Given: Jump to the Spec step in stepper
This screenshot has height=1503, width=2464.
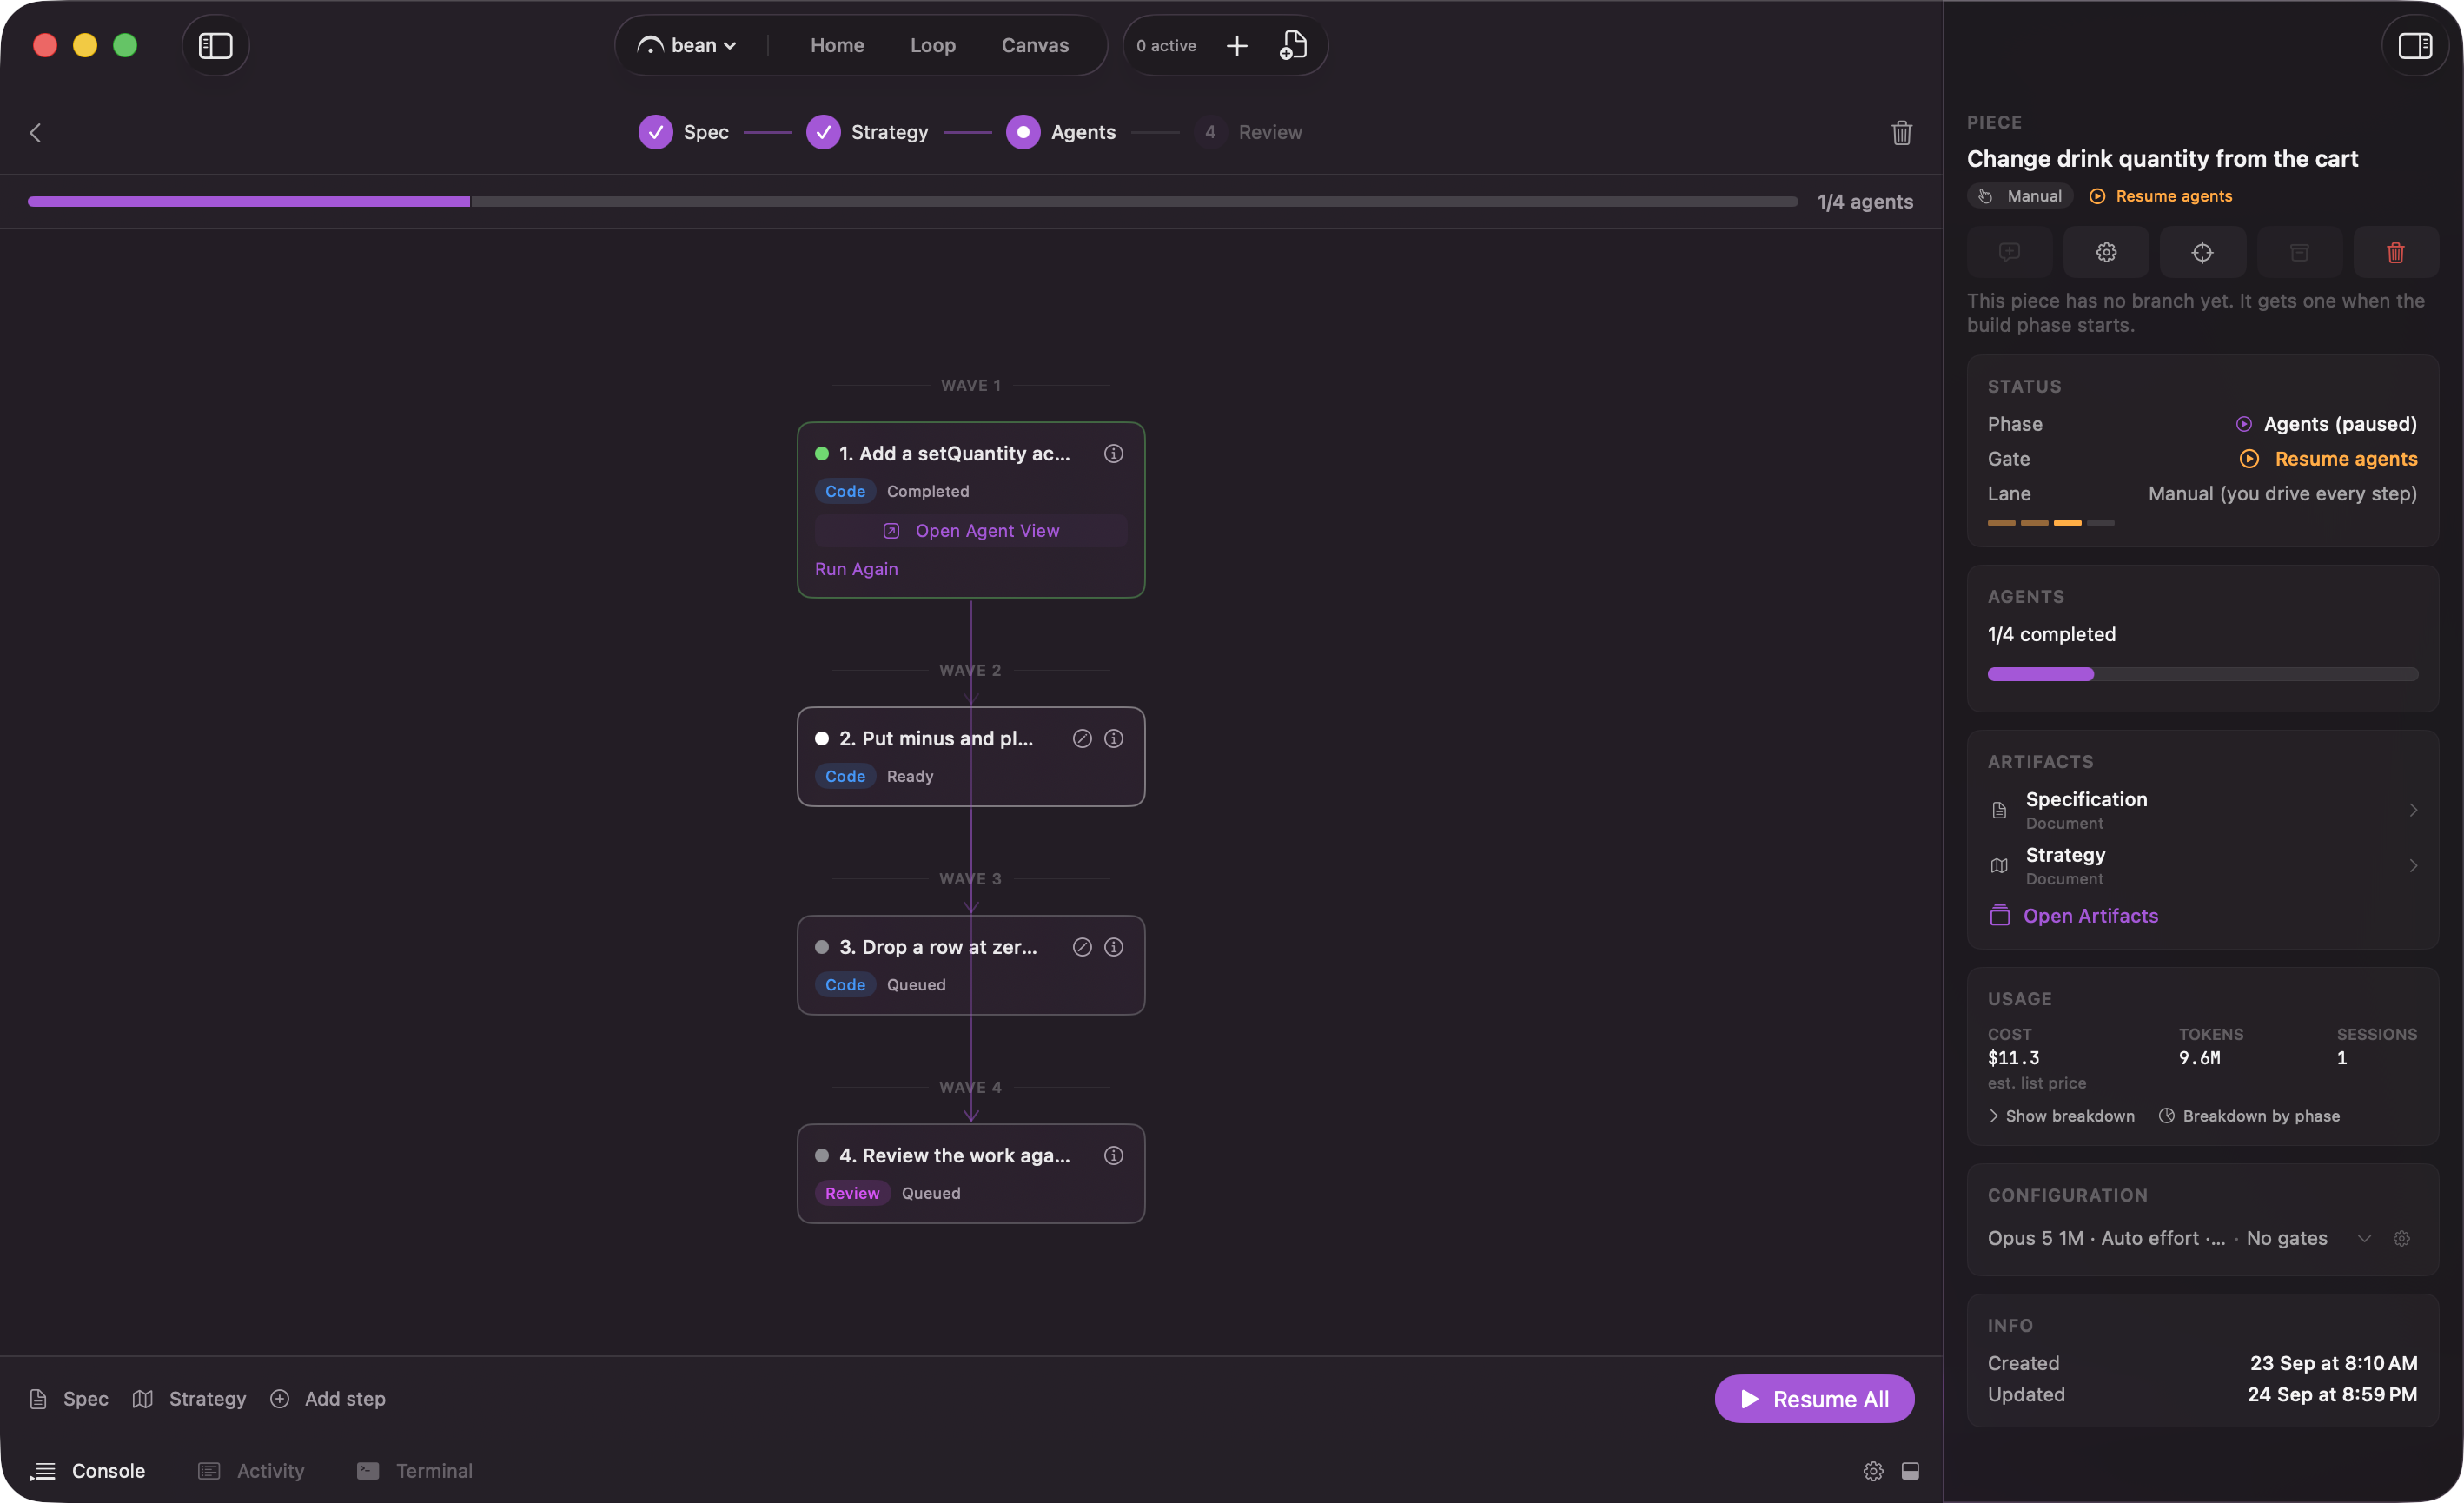Looking at the screenshot, I should click(x=684, y=132).
